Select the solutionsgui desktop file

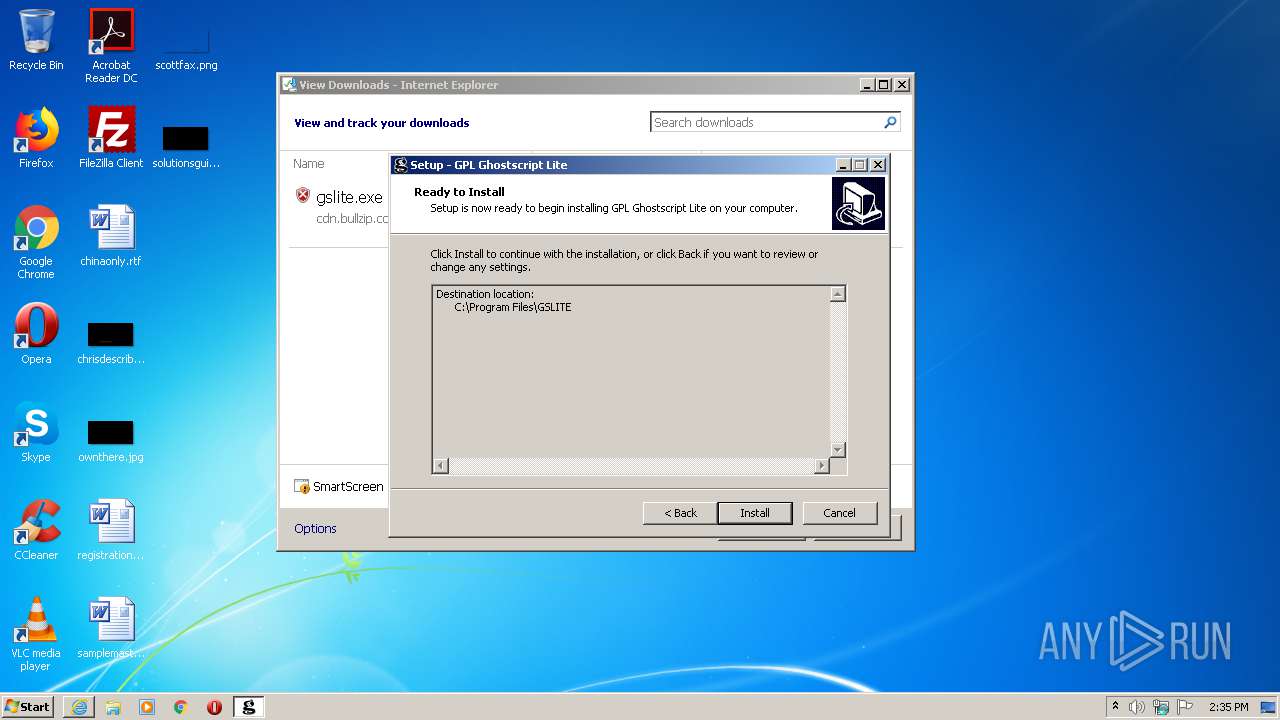pos(186,145)
